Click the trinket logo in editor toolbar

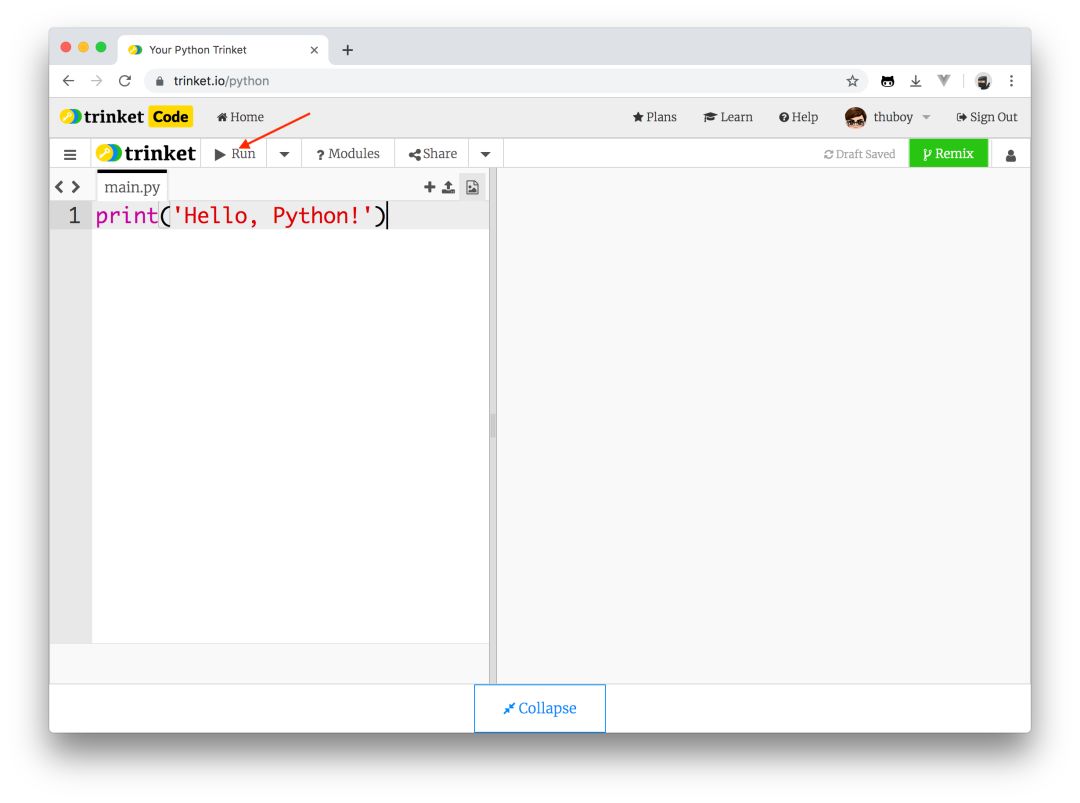[145, 153]
